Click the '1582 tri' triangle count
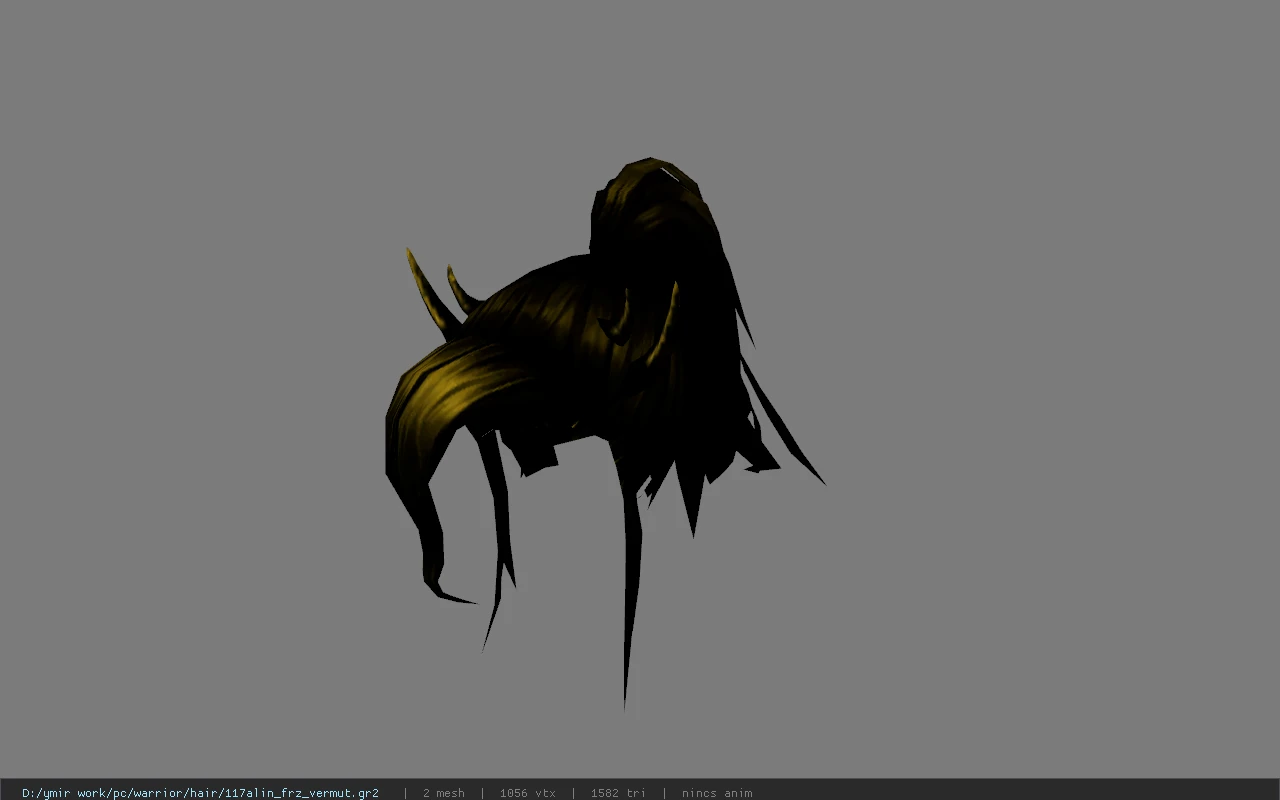 618,793
